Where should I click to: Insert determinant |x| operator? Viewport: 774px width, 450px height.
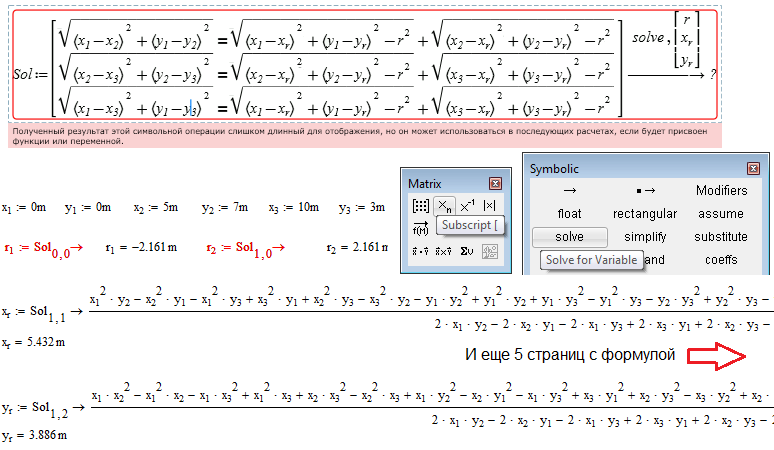tap(489, 206)
